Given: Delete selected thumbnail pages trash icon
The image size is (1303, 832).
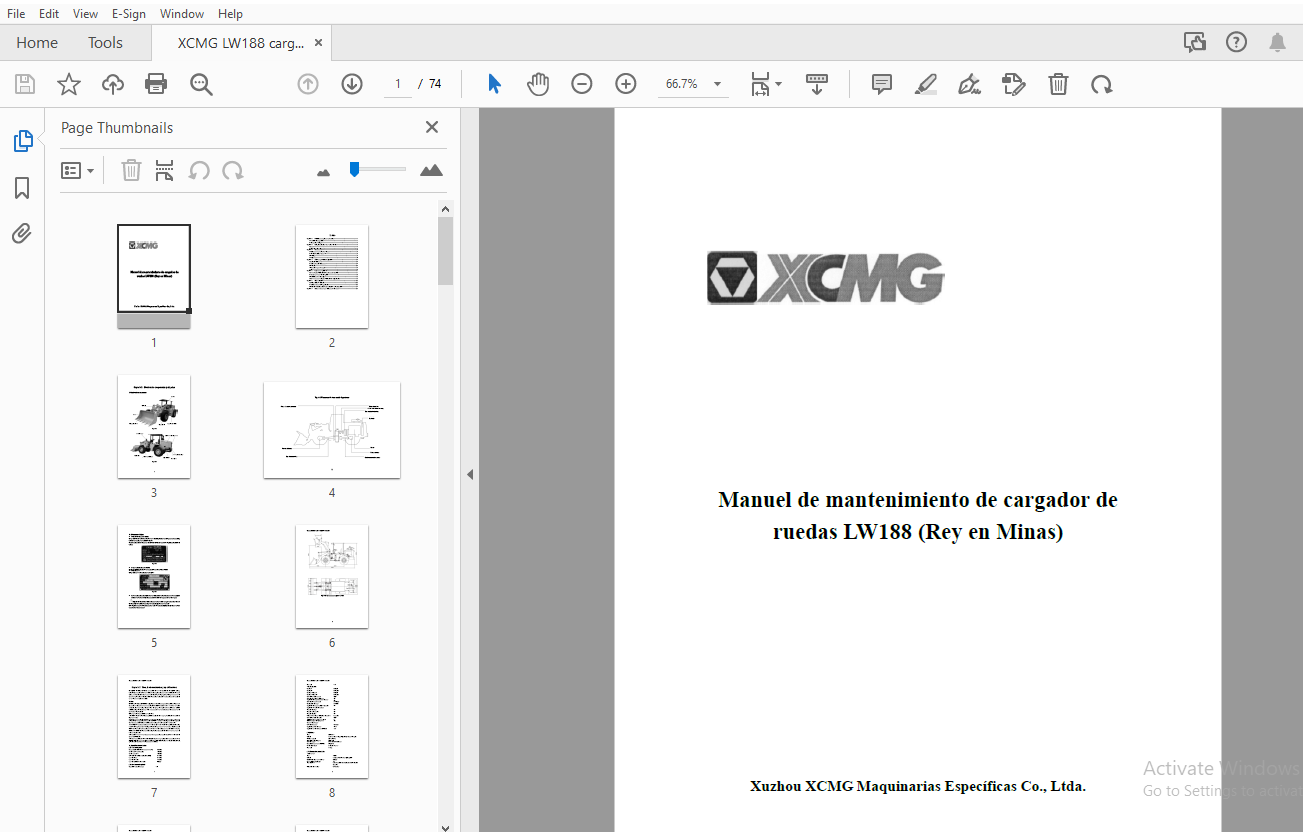Looking at the screenshot, I should (131, 171).
